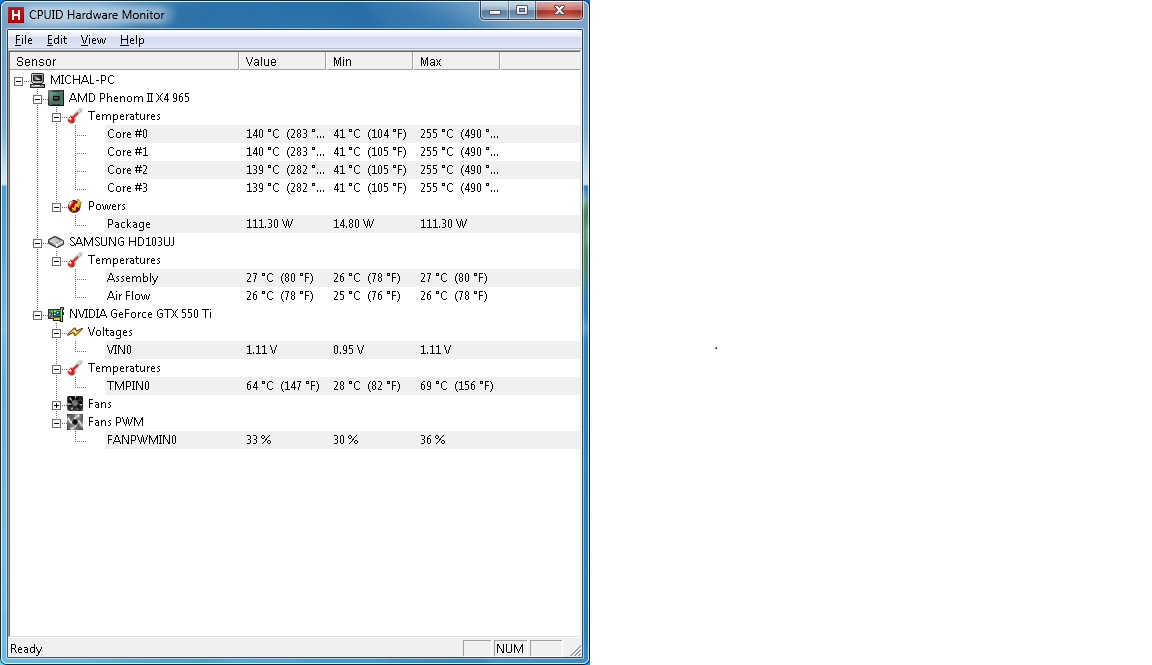Viewport: 1152px width, 665px height.
Task: Click the Fans PWM node icon
Action: click(x=75, y=422)
